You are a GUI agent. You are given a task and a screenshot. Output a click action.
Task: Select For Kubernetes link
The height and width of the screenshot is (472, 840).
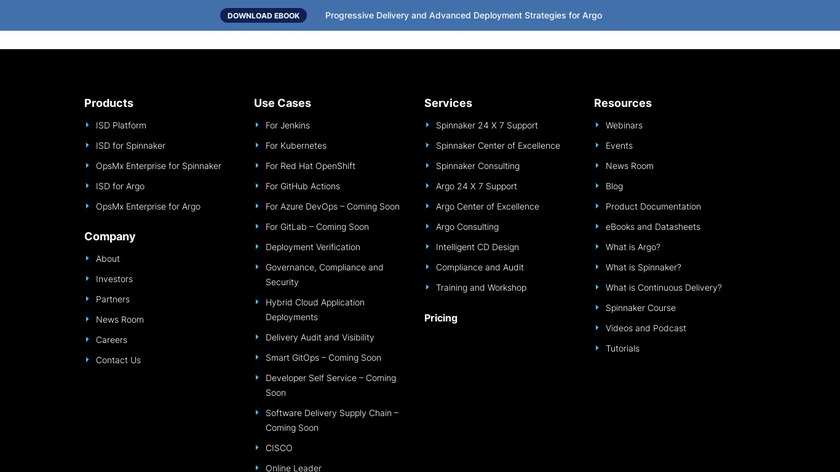(x=296, y=146)
